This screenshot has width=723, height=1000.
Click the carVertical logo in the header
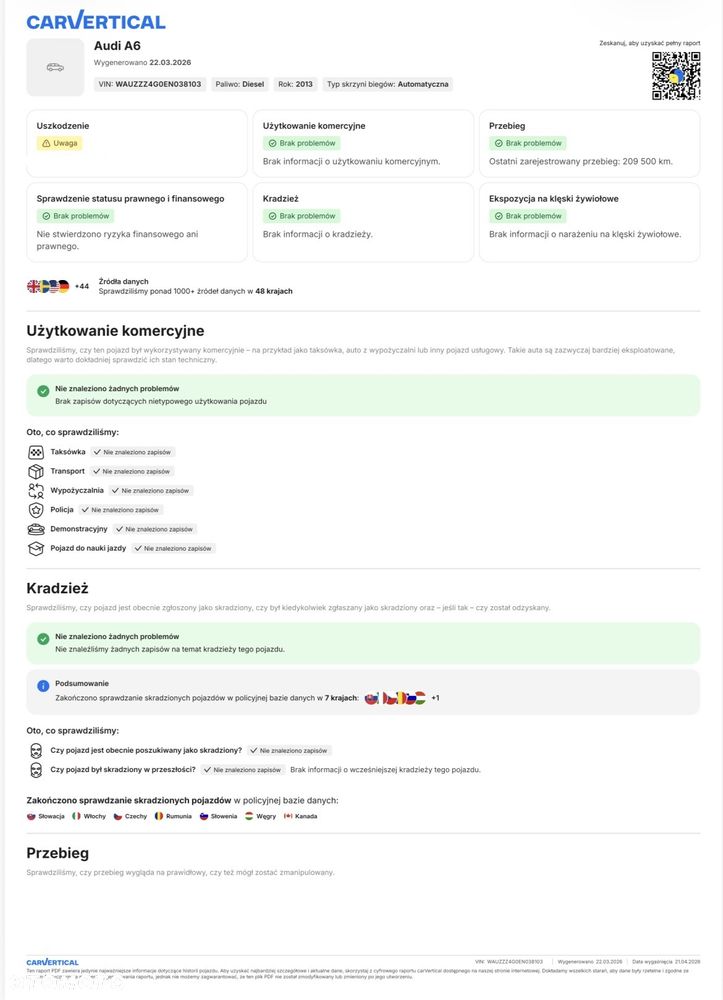pyautogui.click(x=96, y=21)
